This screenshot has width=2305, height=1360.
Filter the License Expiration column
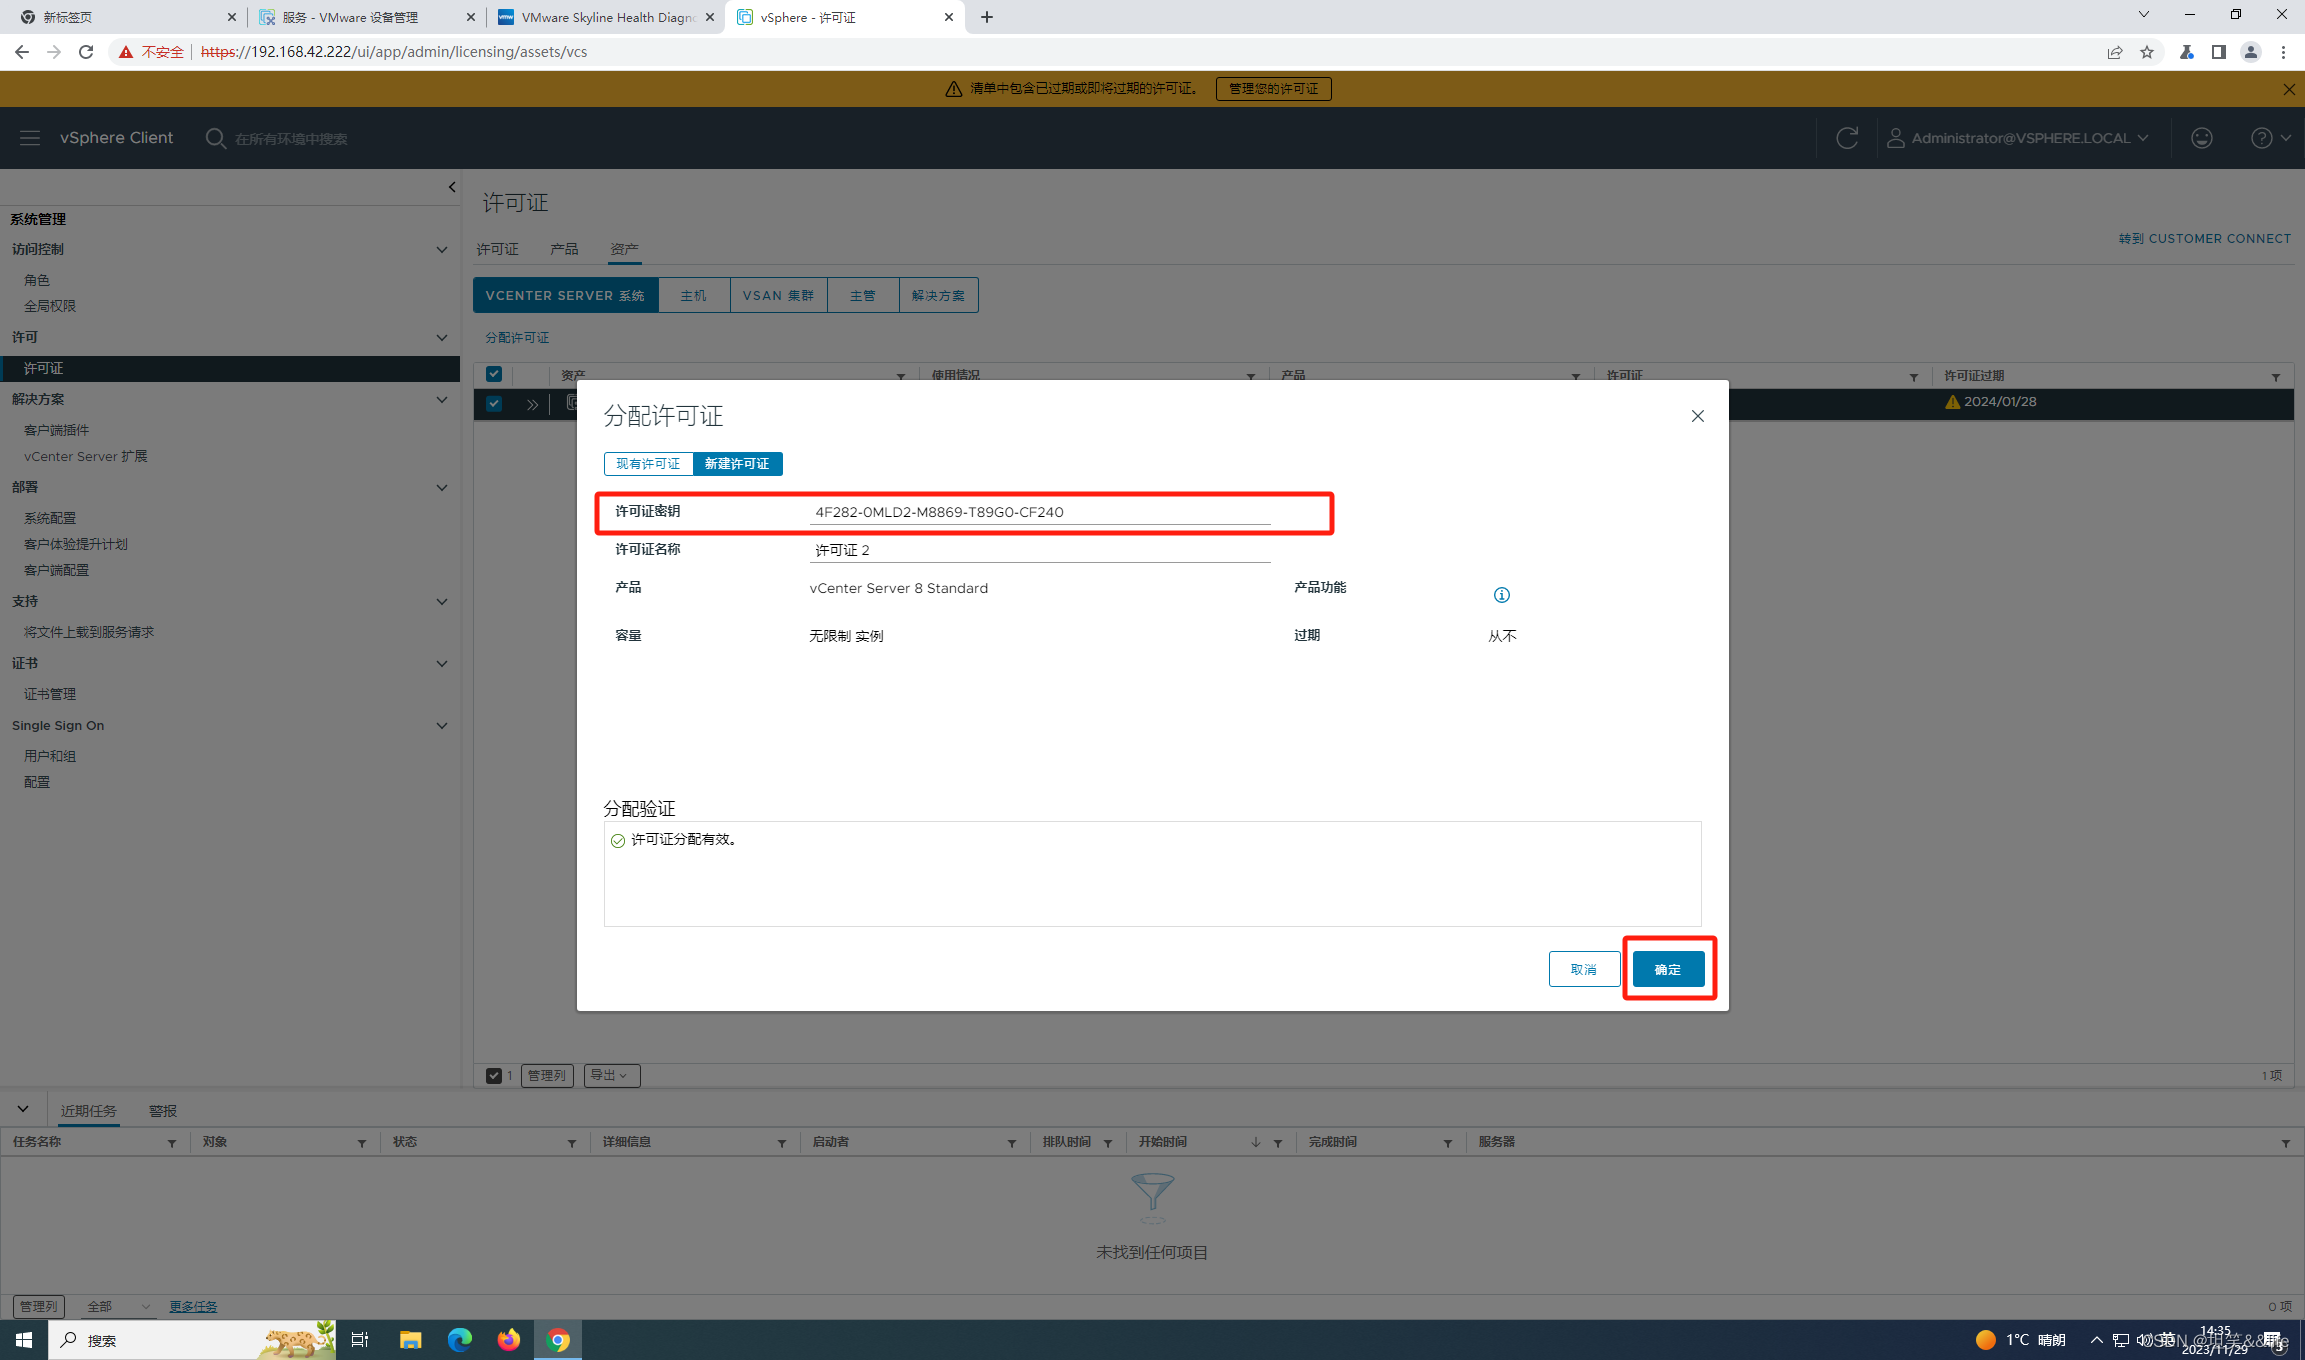[x=2275, y=376]
